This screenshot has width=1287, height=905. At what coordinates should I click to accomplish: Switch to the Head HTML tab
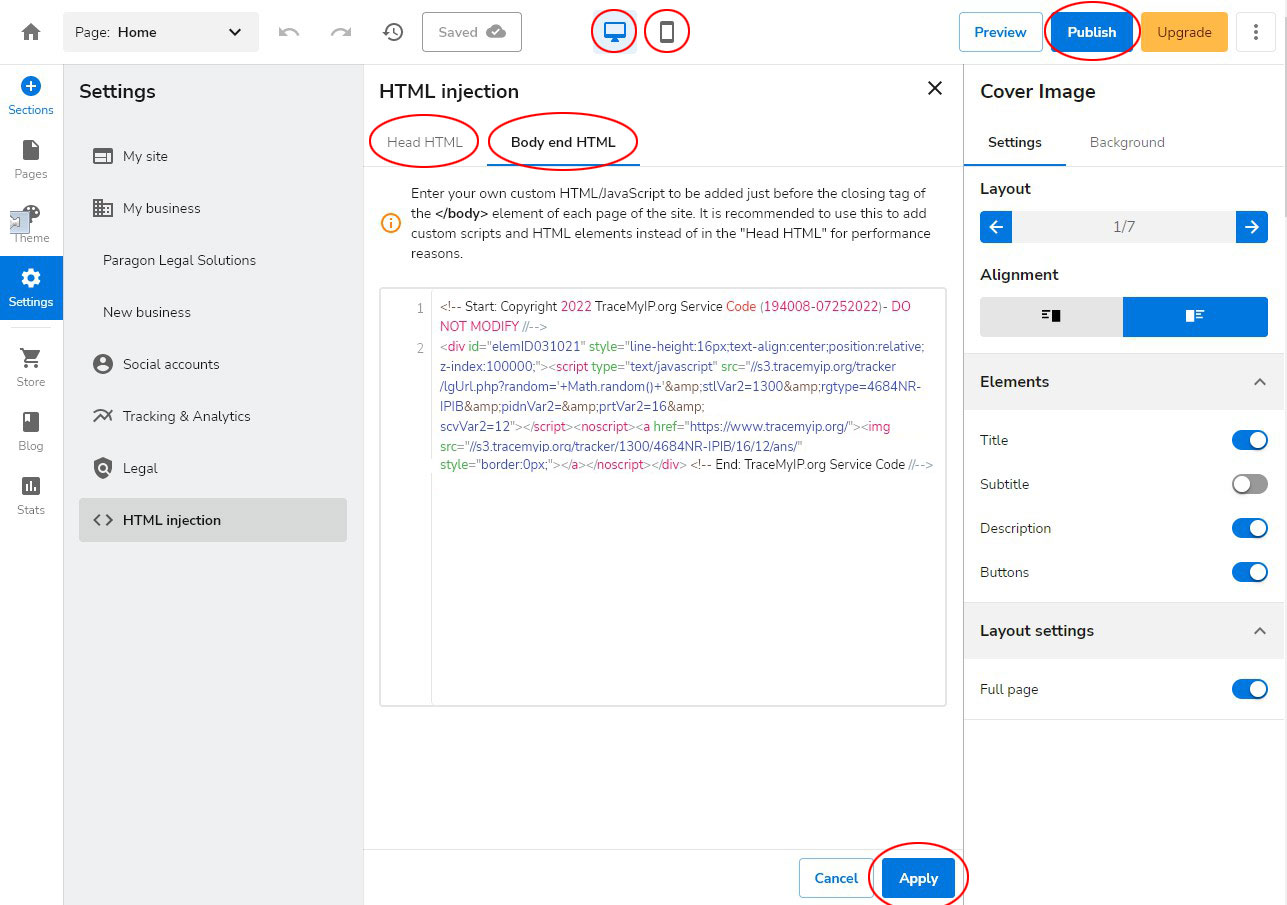pyautogui.click(x=423, y=141)
